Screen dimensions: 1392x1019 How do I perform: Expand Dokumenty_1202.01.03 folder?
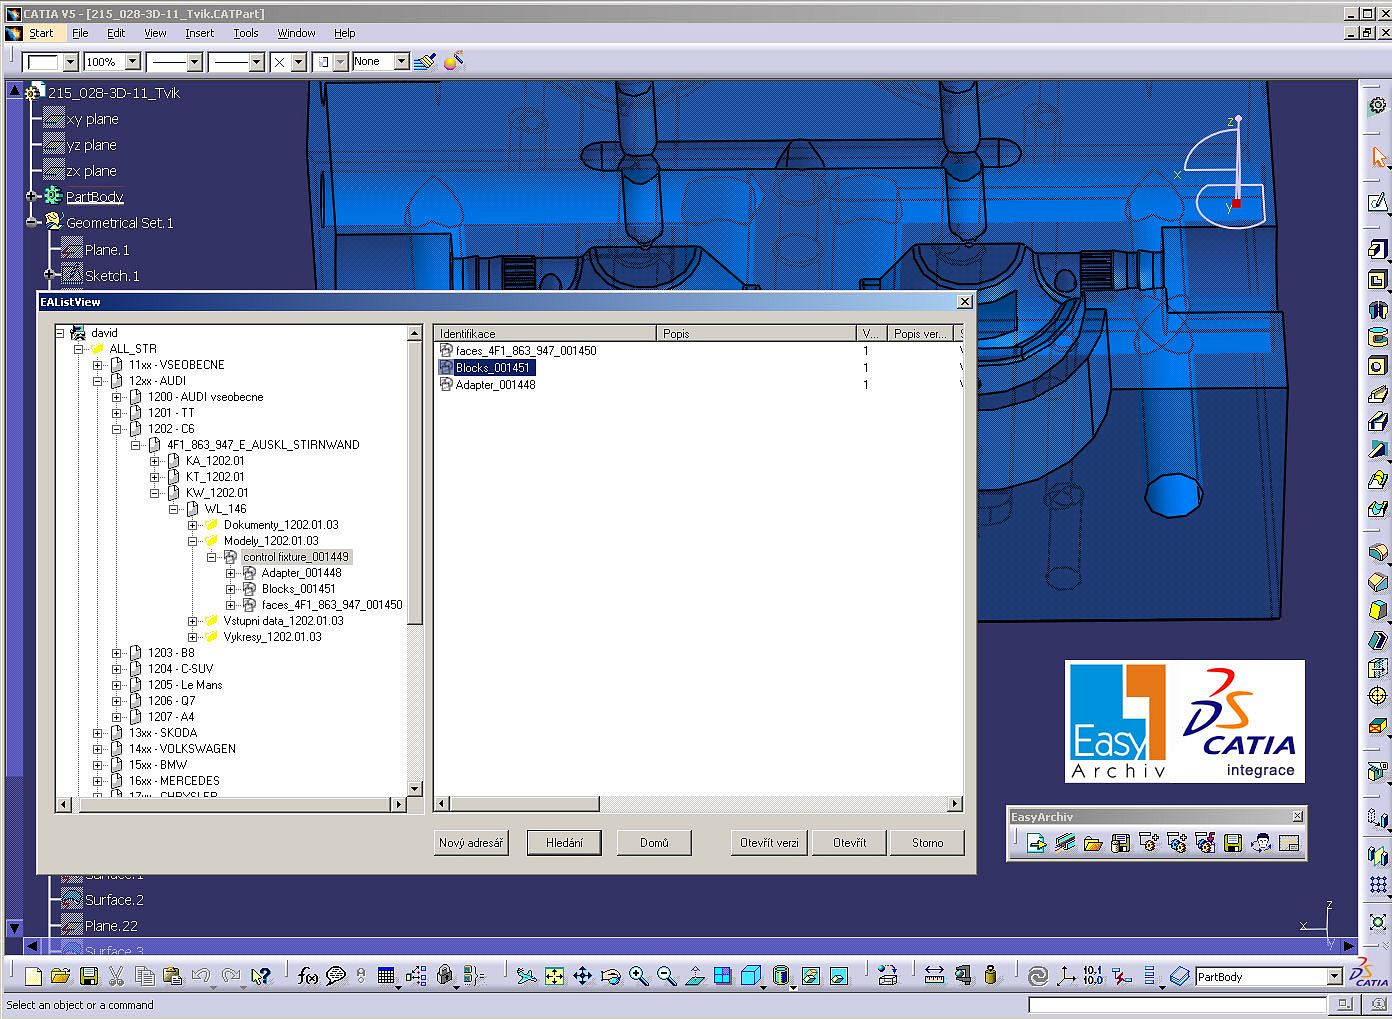point(193,525)
